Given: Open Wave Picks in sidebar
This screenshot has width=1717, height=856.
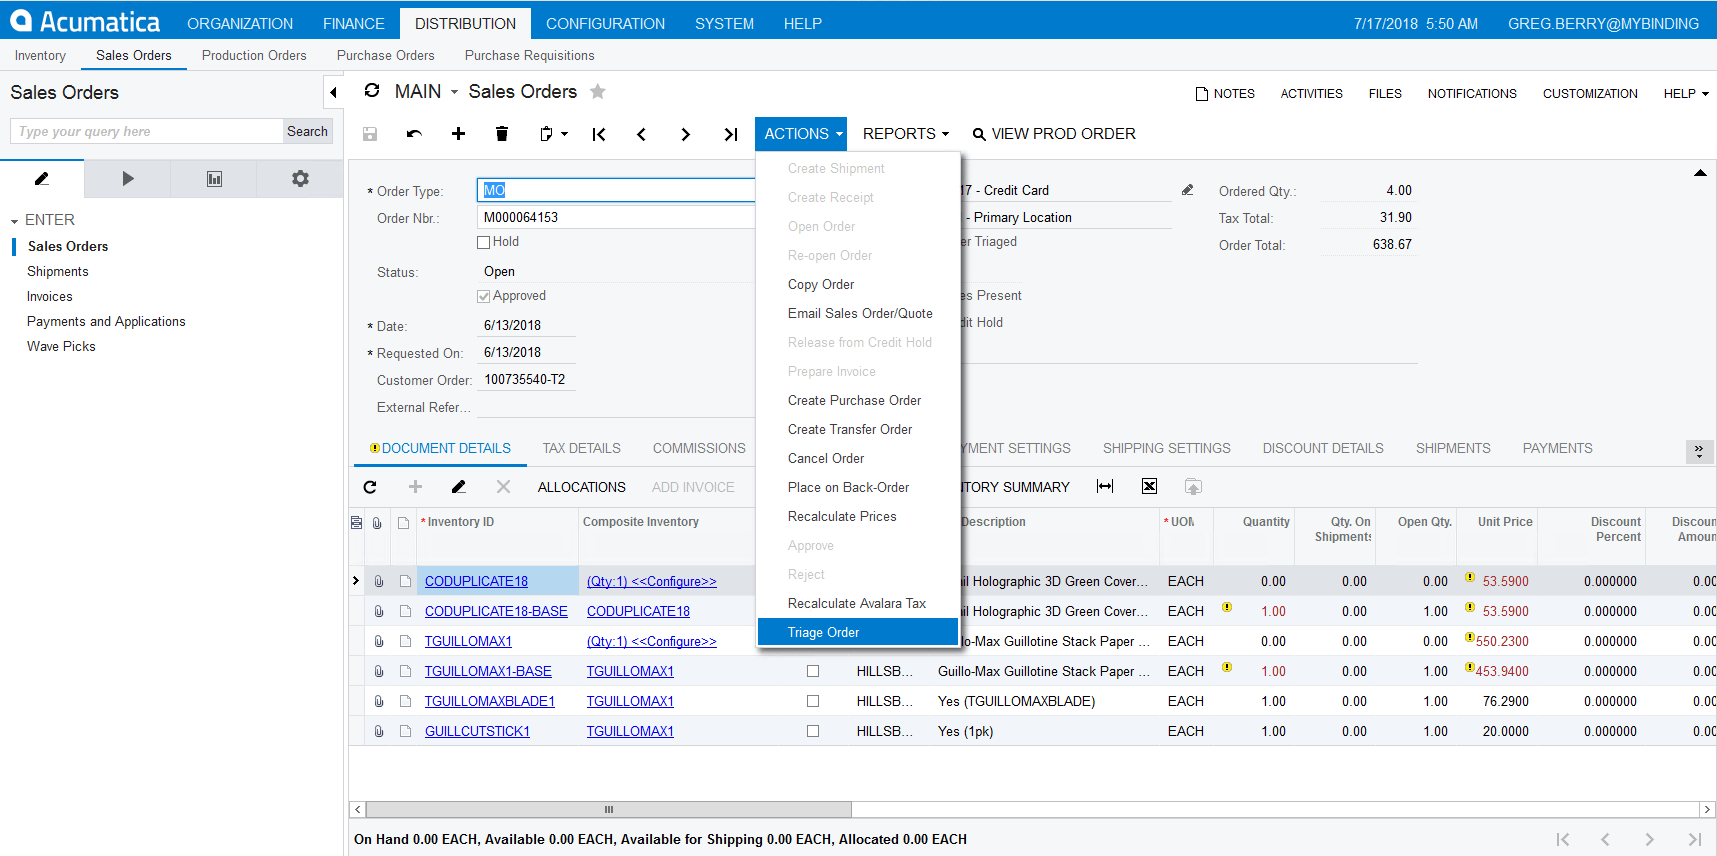Looking at the screenshot, I should pyautogui.click(x=61, y=346).
